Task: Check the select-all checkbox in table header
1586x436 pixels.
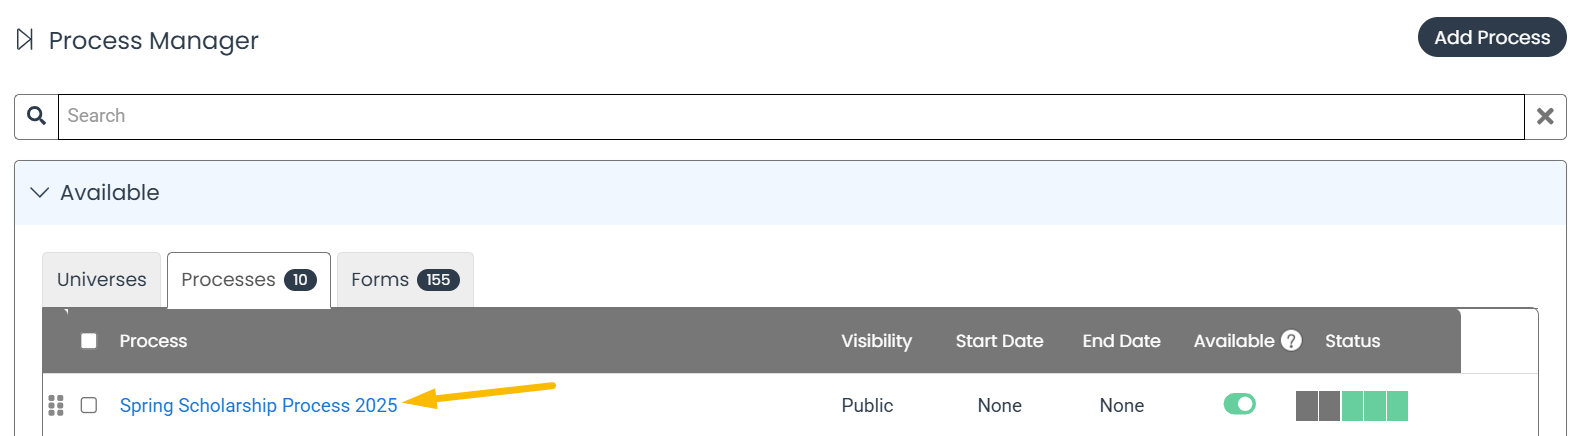Action: click(x=89, y=341)
